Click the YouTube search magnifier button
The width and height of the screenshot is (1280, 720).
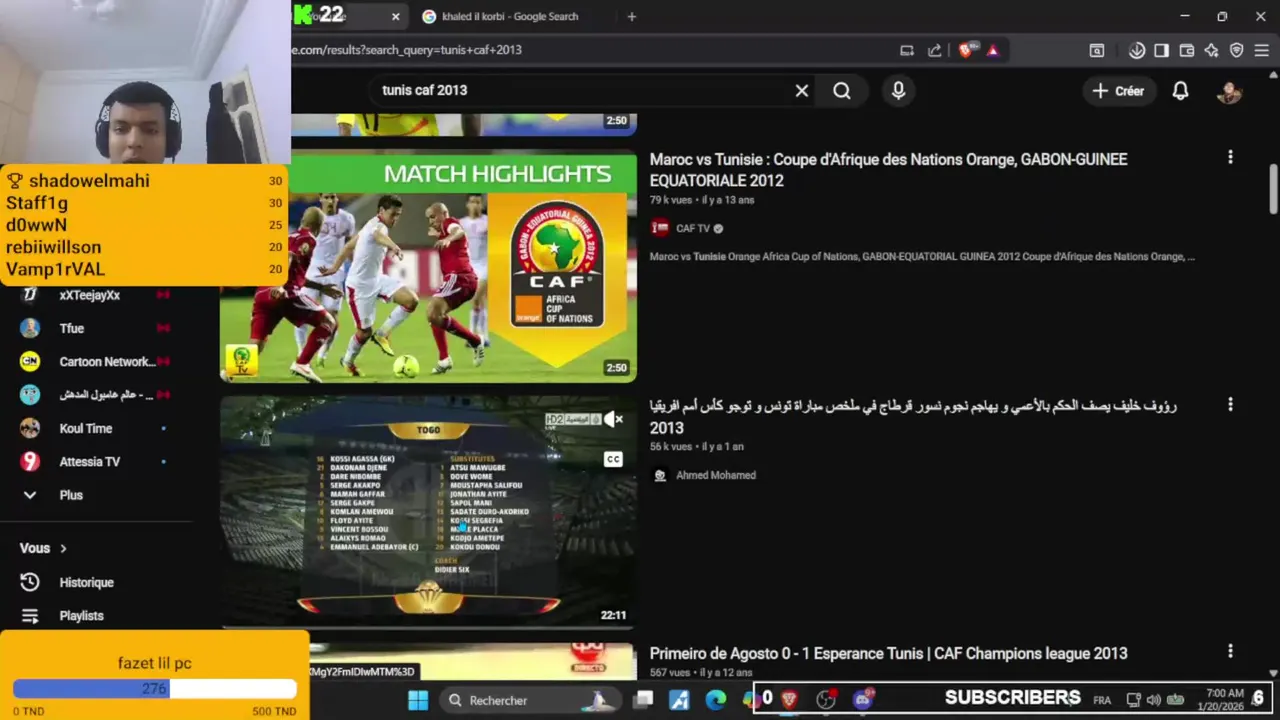[842, 91]
